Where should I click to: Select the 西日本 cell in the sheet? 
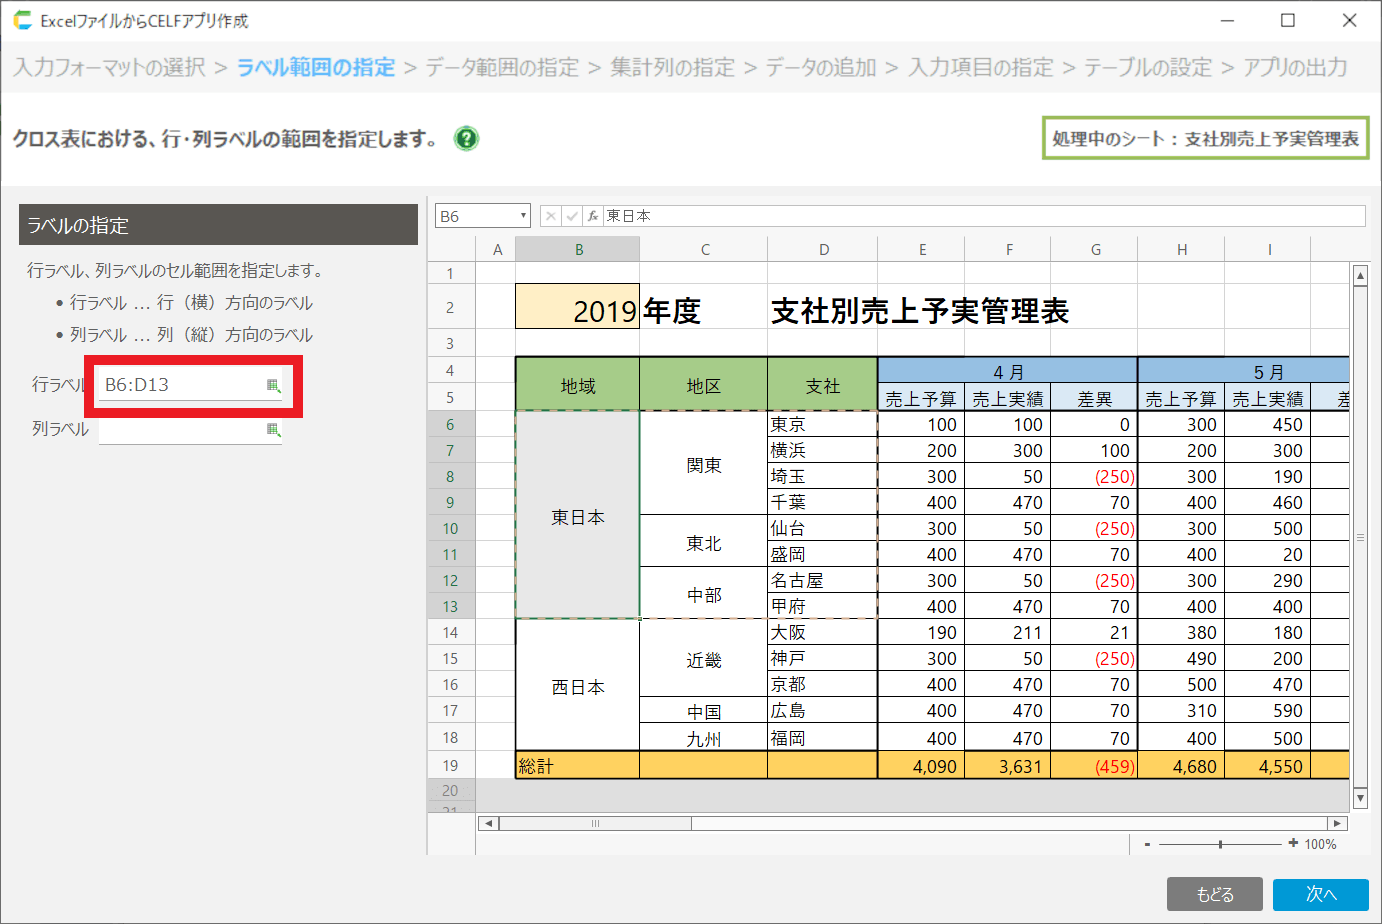577,687
